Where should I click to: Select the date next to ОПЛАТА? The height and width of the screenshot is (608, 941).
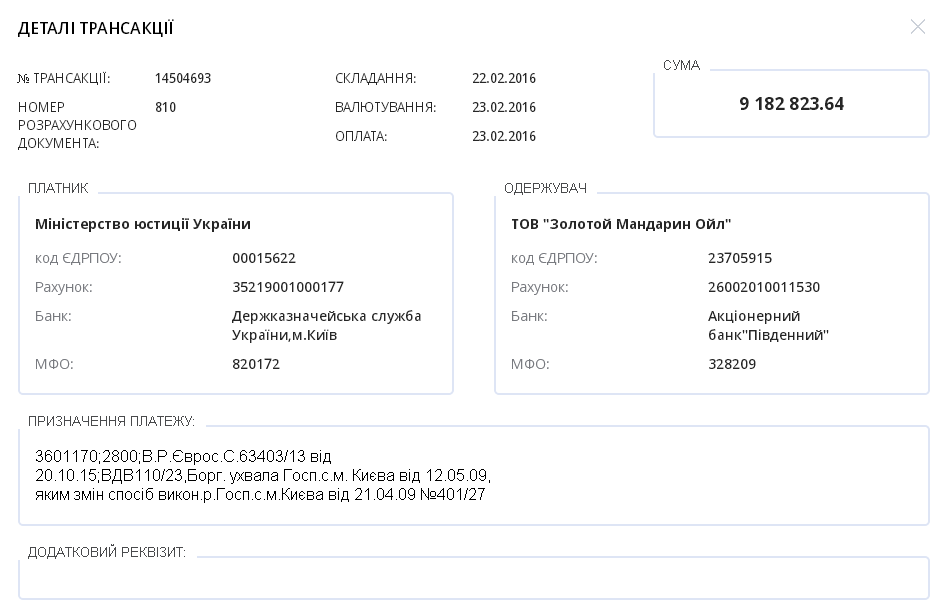point(504,137)
